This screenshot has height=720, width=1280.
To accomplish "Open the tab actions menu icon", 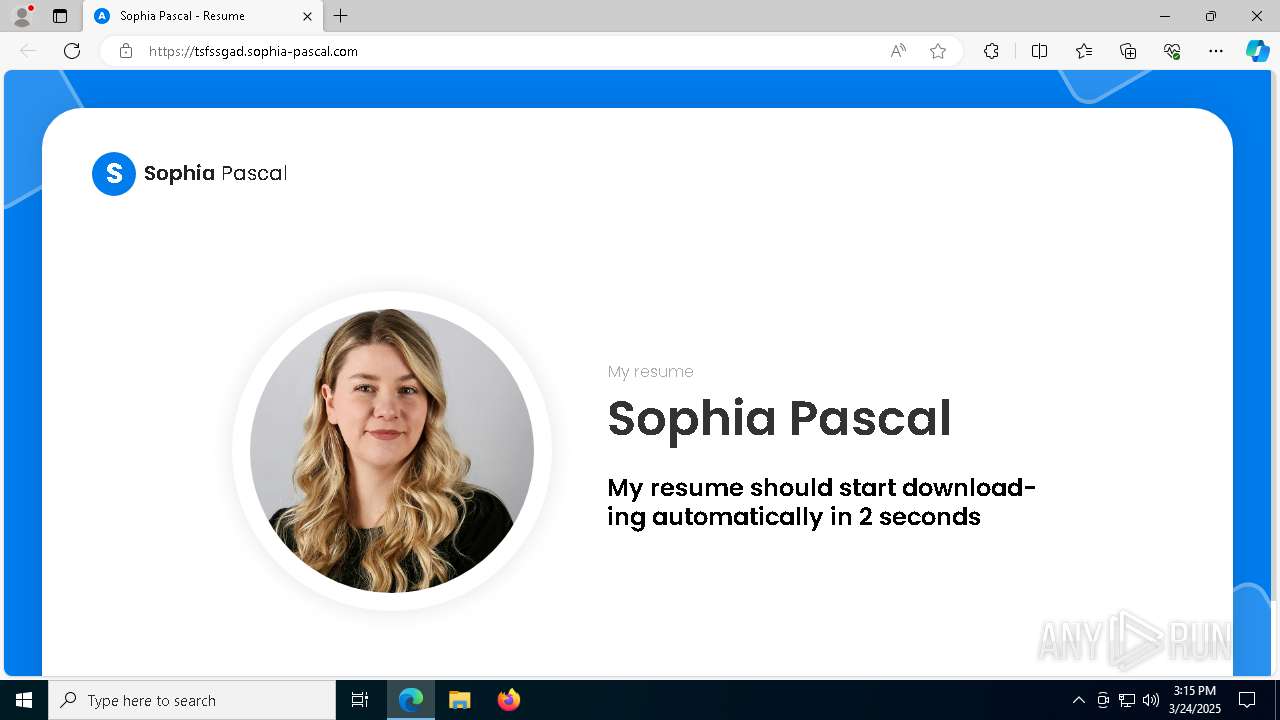I will (60, 16).
